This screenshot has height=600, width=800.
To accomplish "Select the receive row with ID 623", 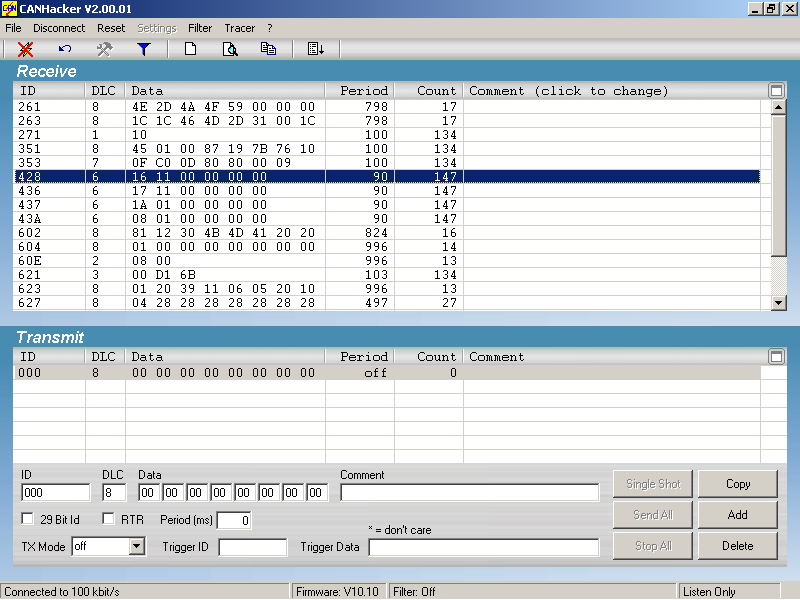I will coord(387,289).
